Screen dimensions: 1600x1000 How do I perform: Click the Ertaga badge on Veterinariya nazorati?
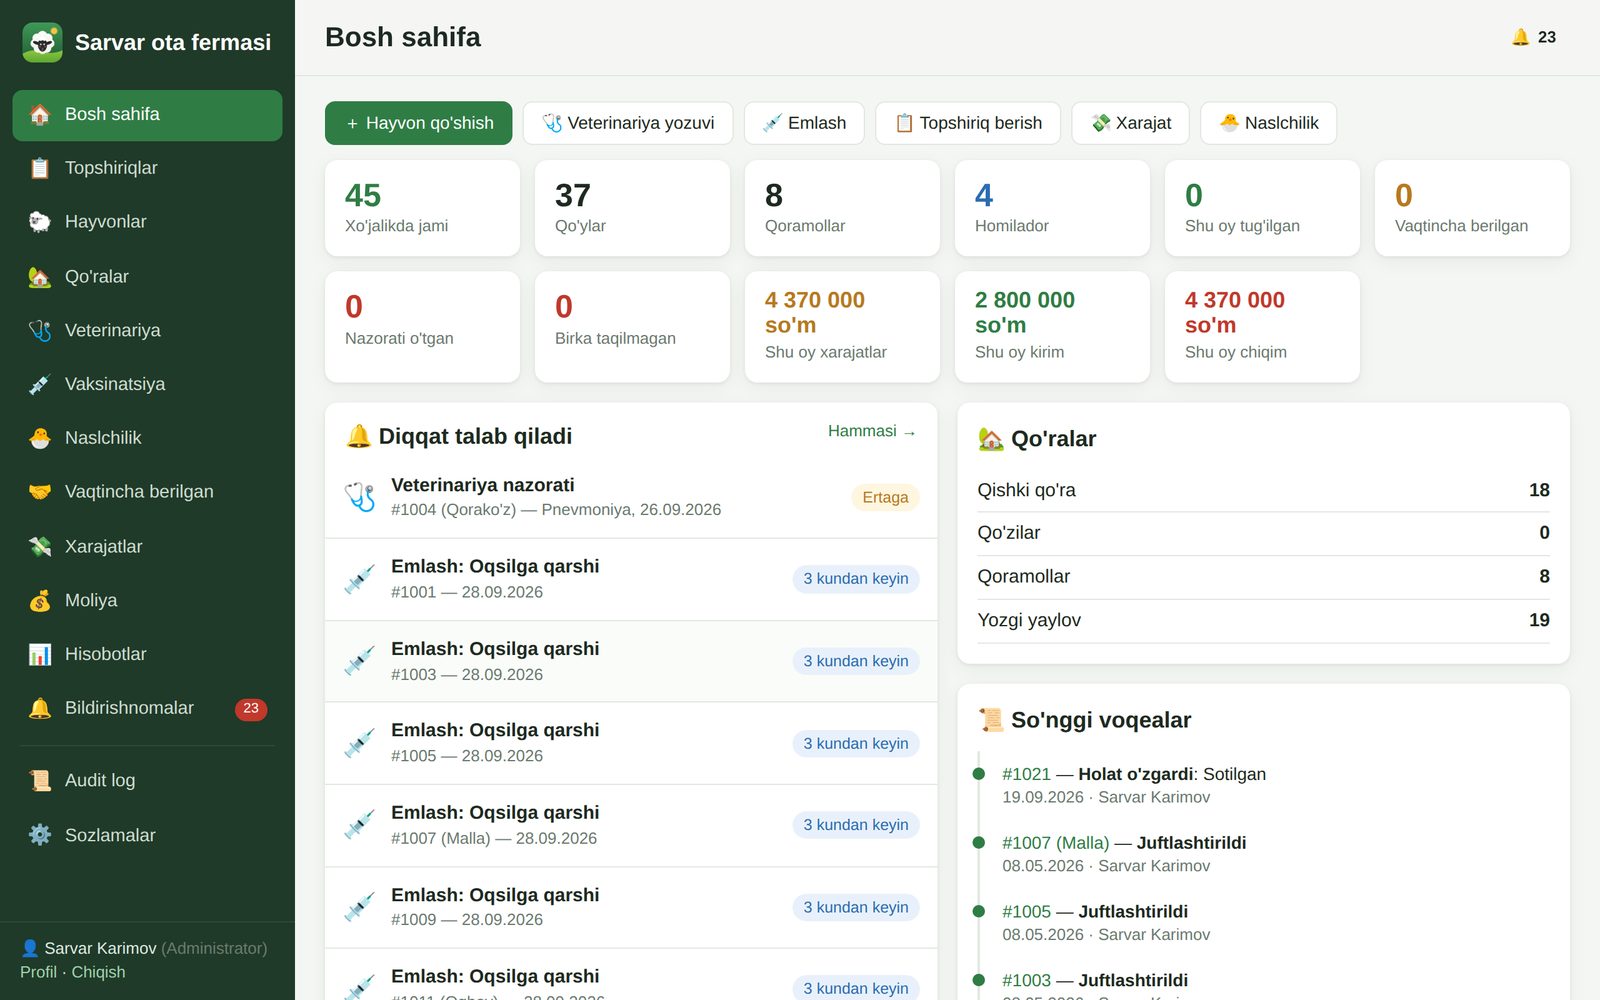coord(885,497)
